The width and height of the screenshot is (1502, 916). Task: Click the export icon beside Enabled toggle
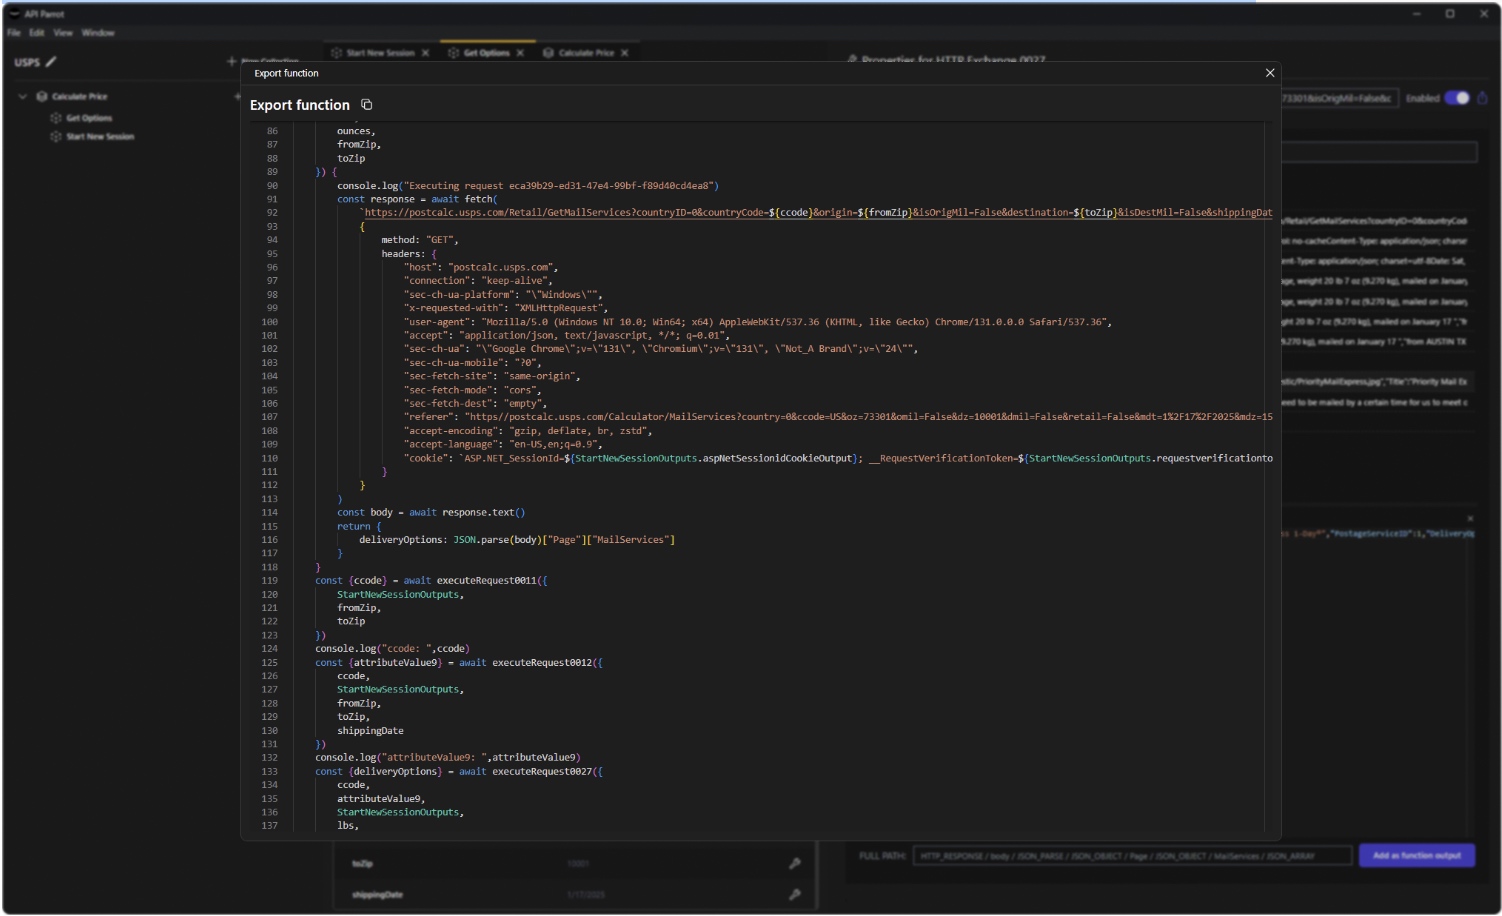click(1482, 98)
